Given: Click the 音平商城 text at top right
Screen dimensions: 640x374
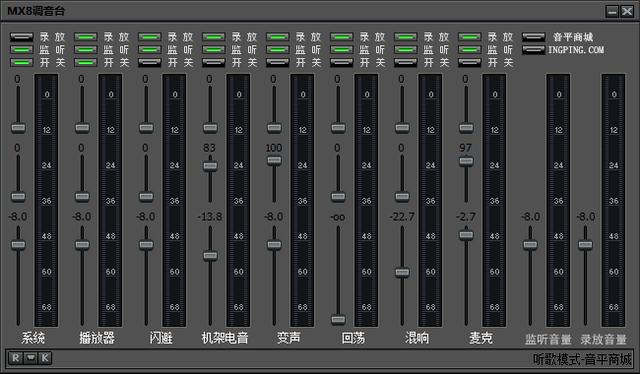Looking at the screenshot, I should [573, 37].
